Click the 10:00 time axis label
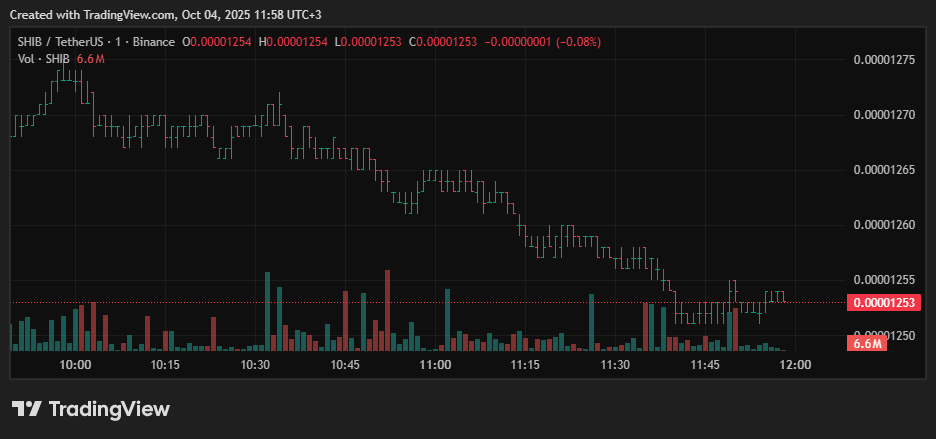936x439 pixels. [75, 366]
